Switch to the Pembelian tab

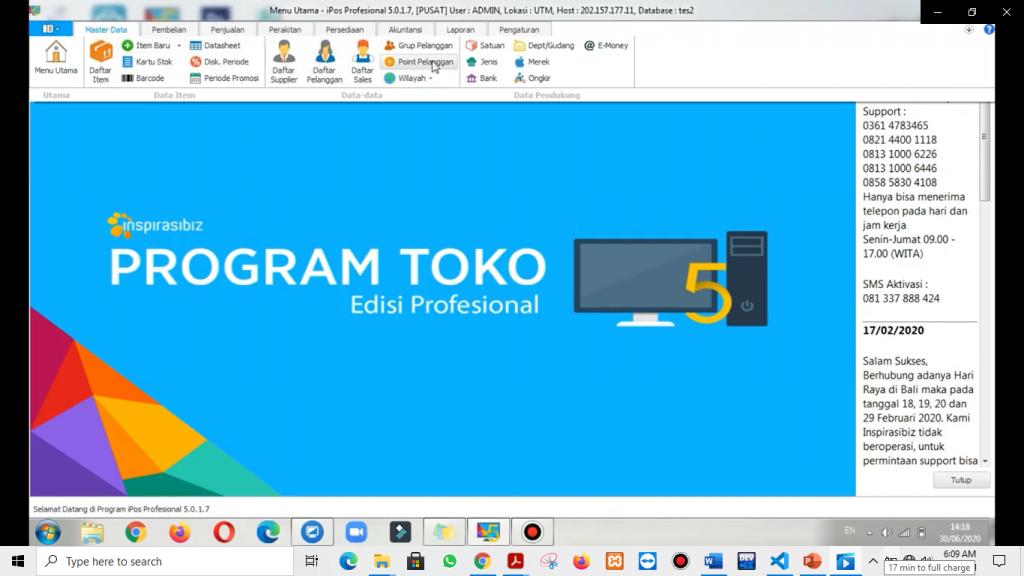[x=168, y=29]
